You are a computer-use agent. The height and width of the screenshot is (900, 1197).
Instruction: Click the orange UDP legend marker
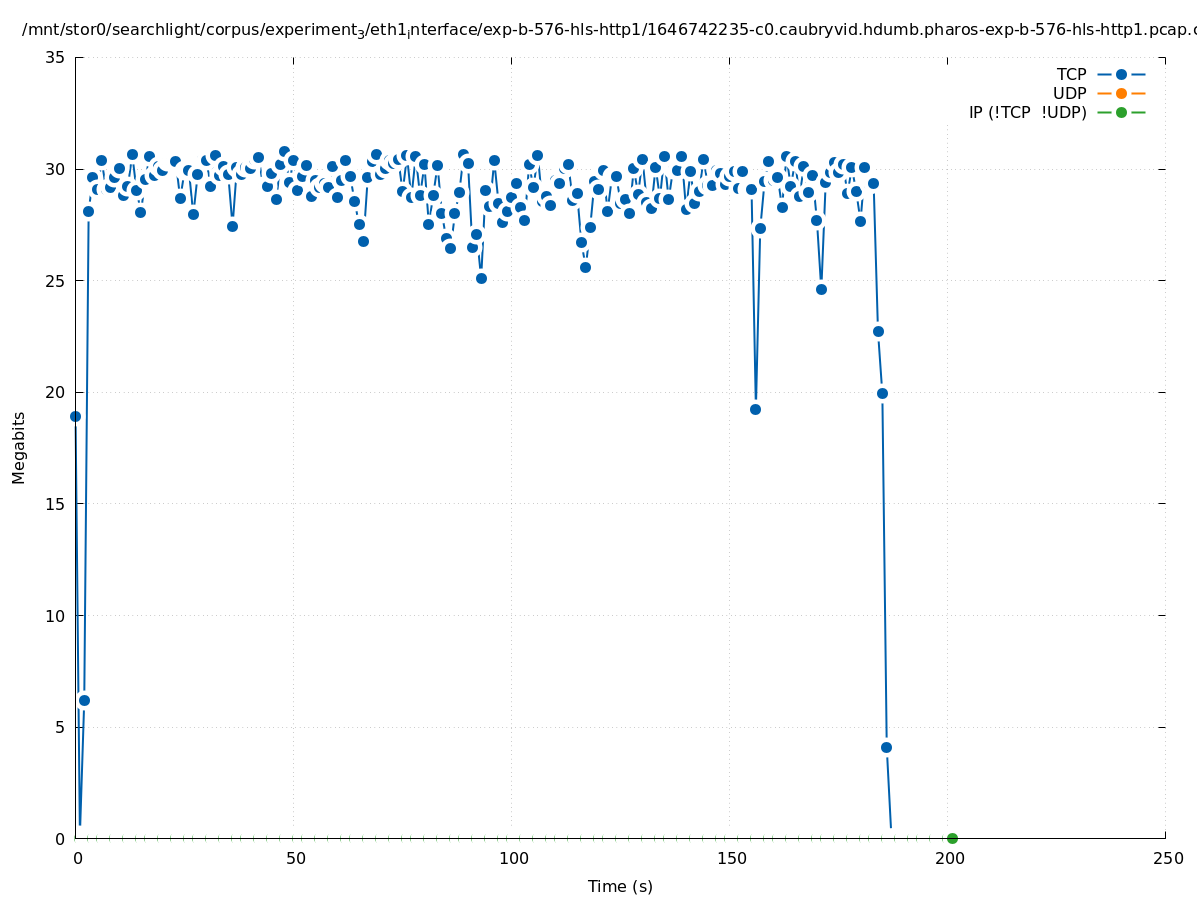click(1121, 93)
